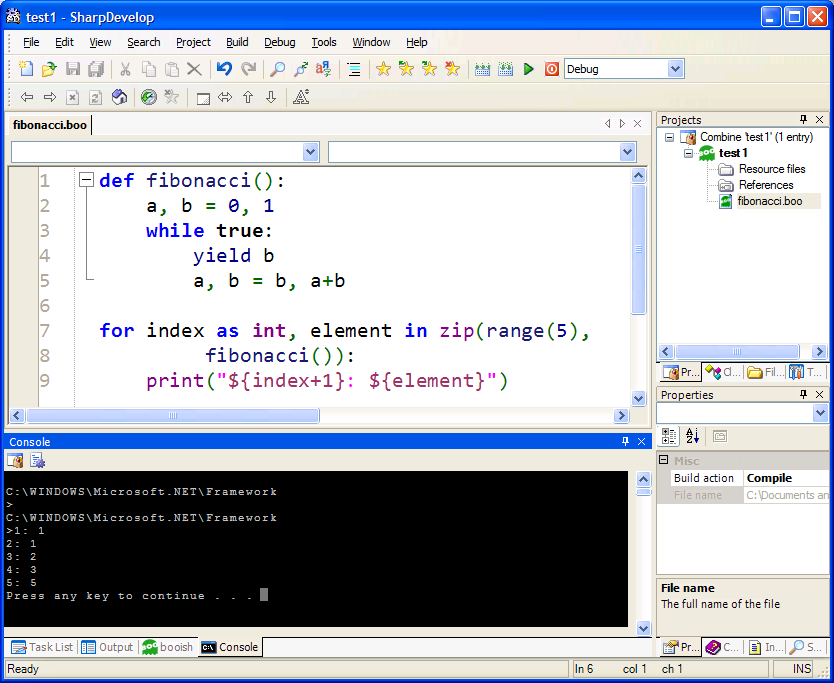Click the Delete X toolbar icon
834x683 pixels.
point(194,69)
